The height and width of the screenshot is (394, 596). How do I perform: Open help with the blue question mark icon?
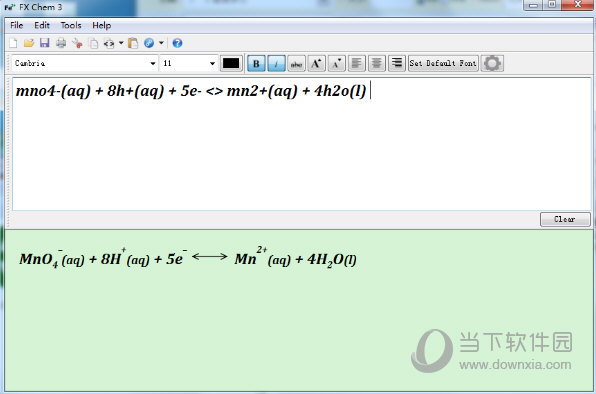[177, 43]
